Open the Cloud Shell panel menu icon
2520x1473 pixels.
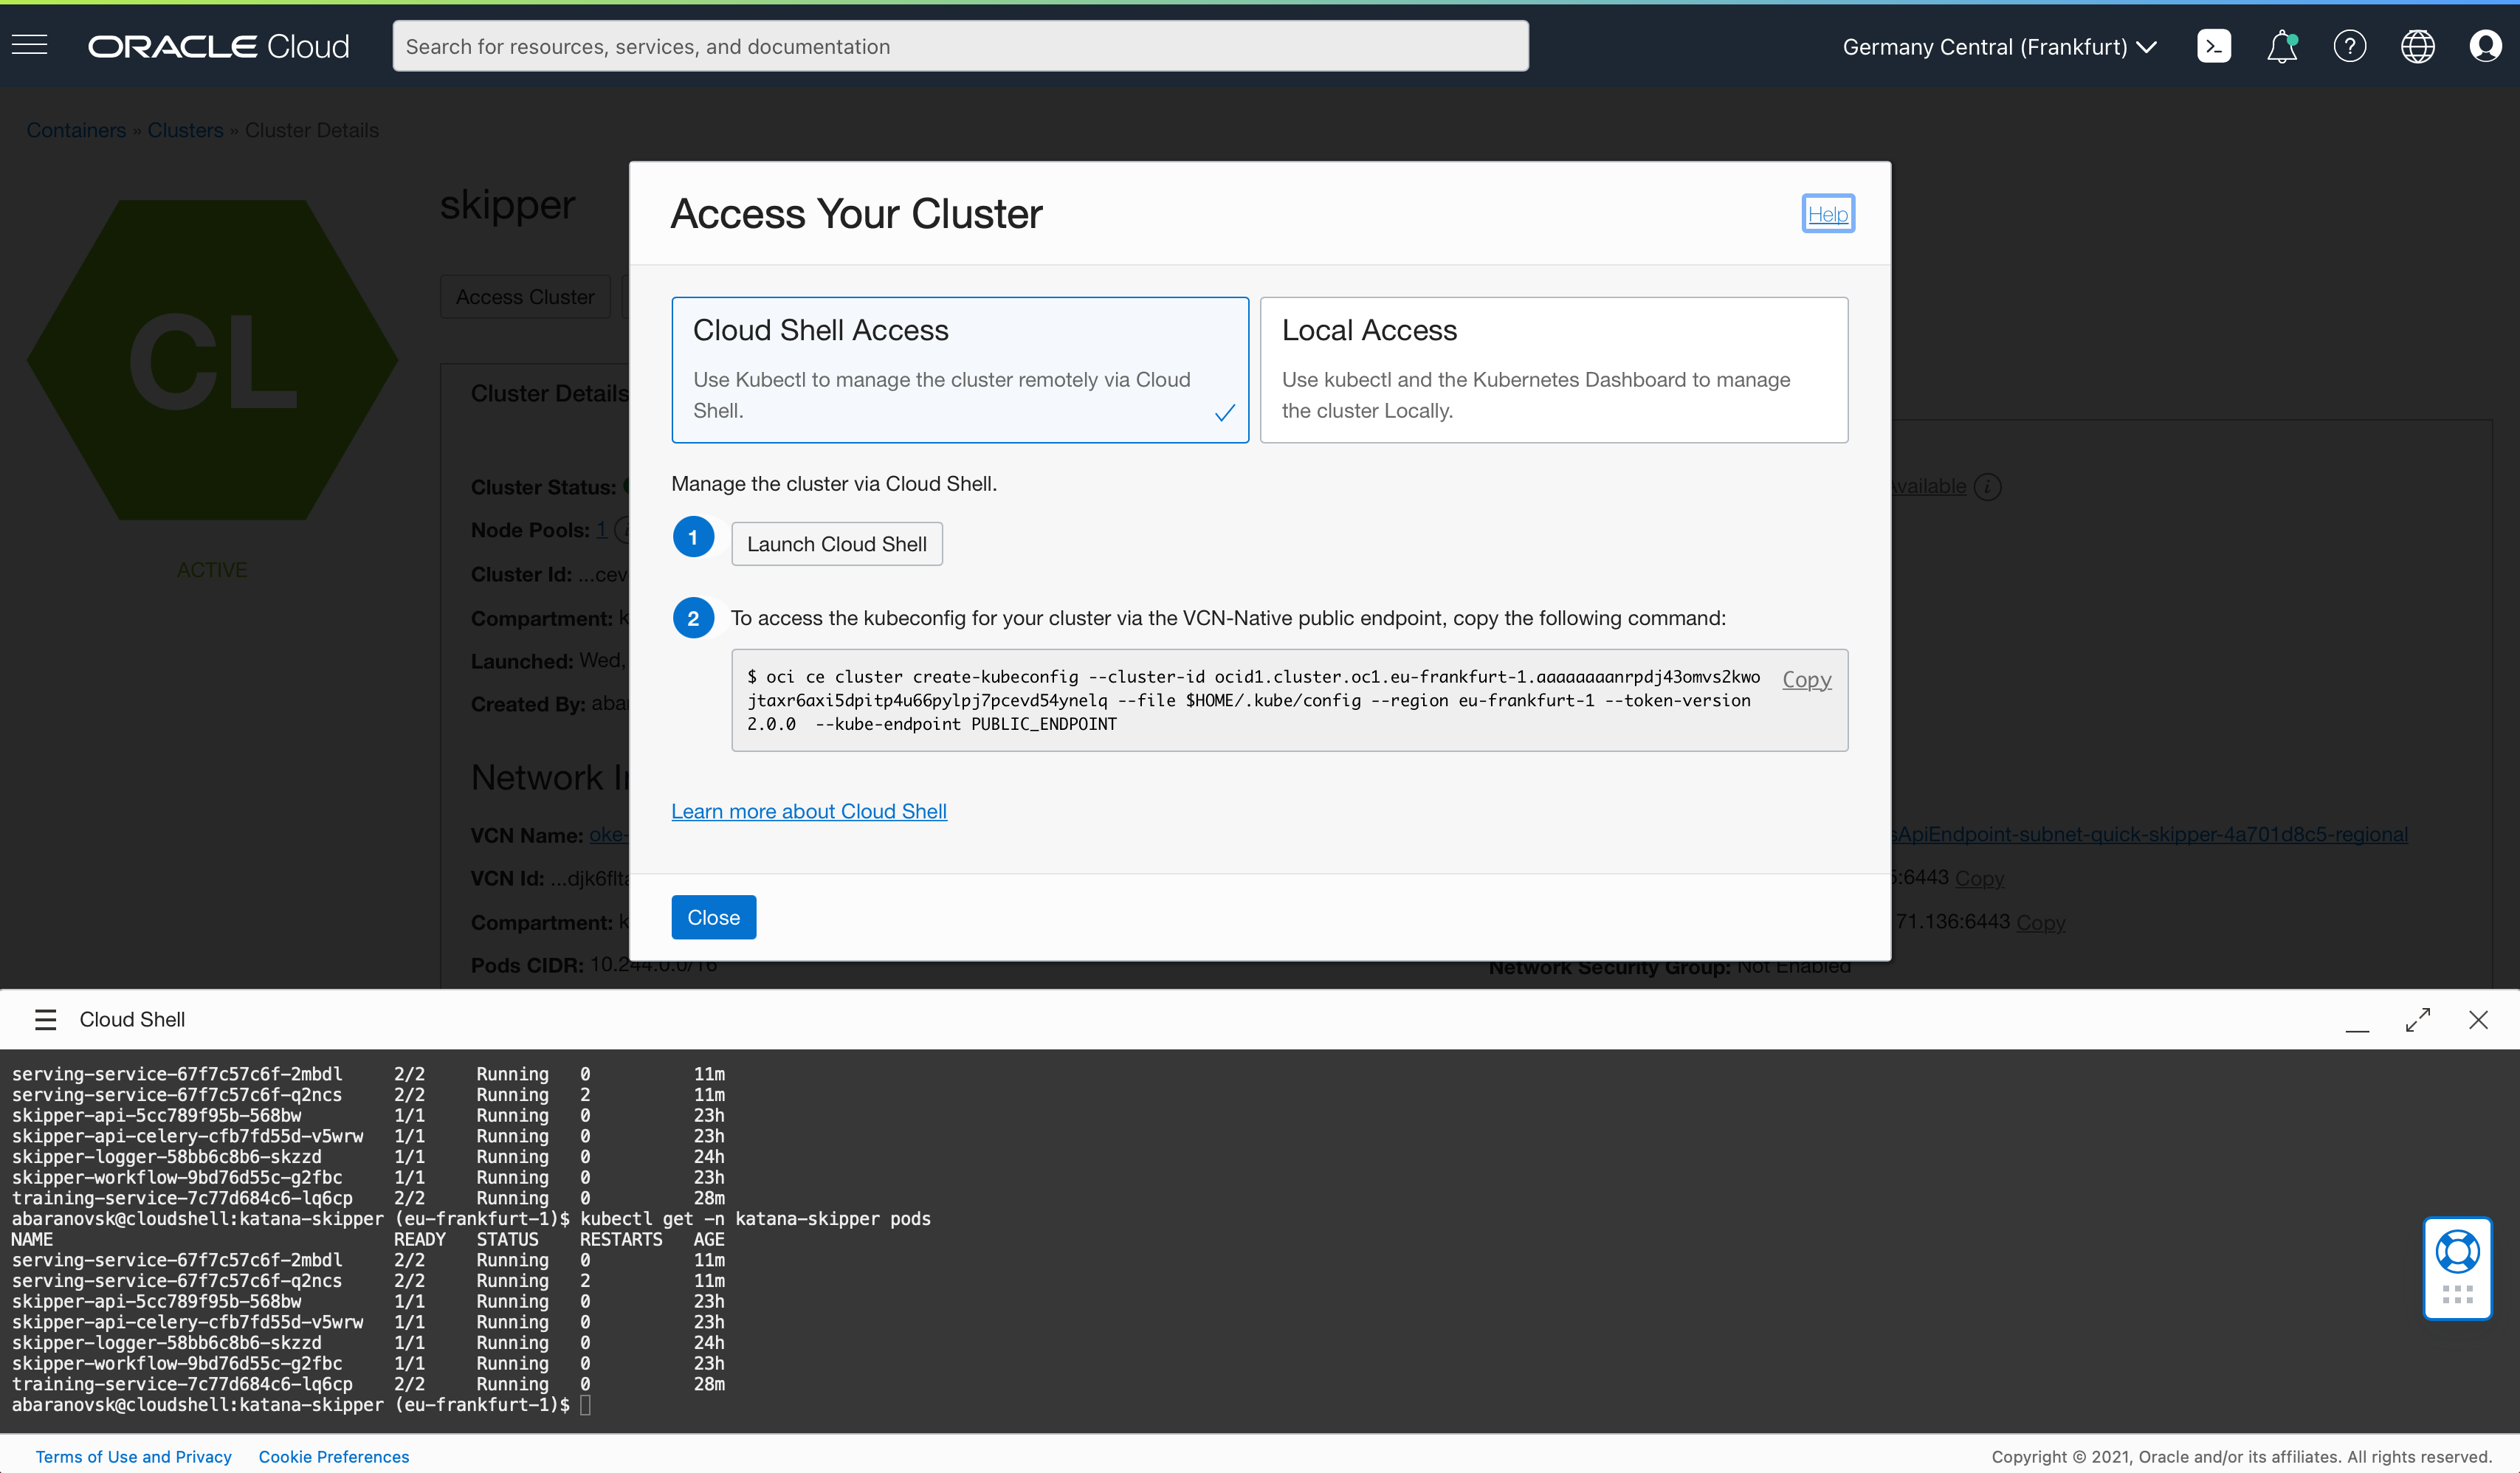point(45,1019)
